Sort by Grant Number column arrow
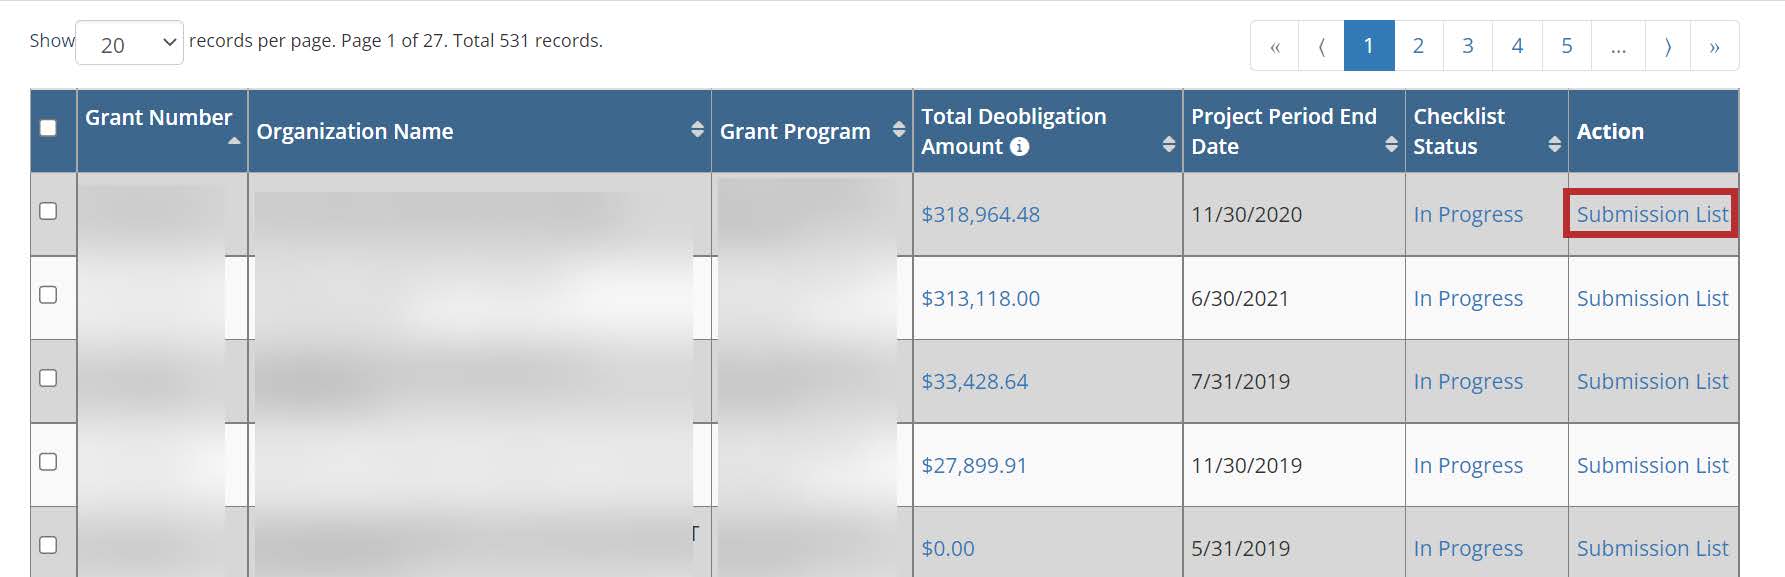Viewport: 1785px width, 577px height. [234, 141]
